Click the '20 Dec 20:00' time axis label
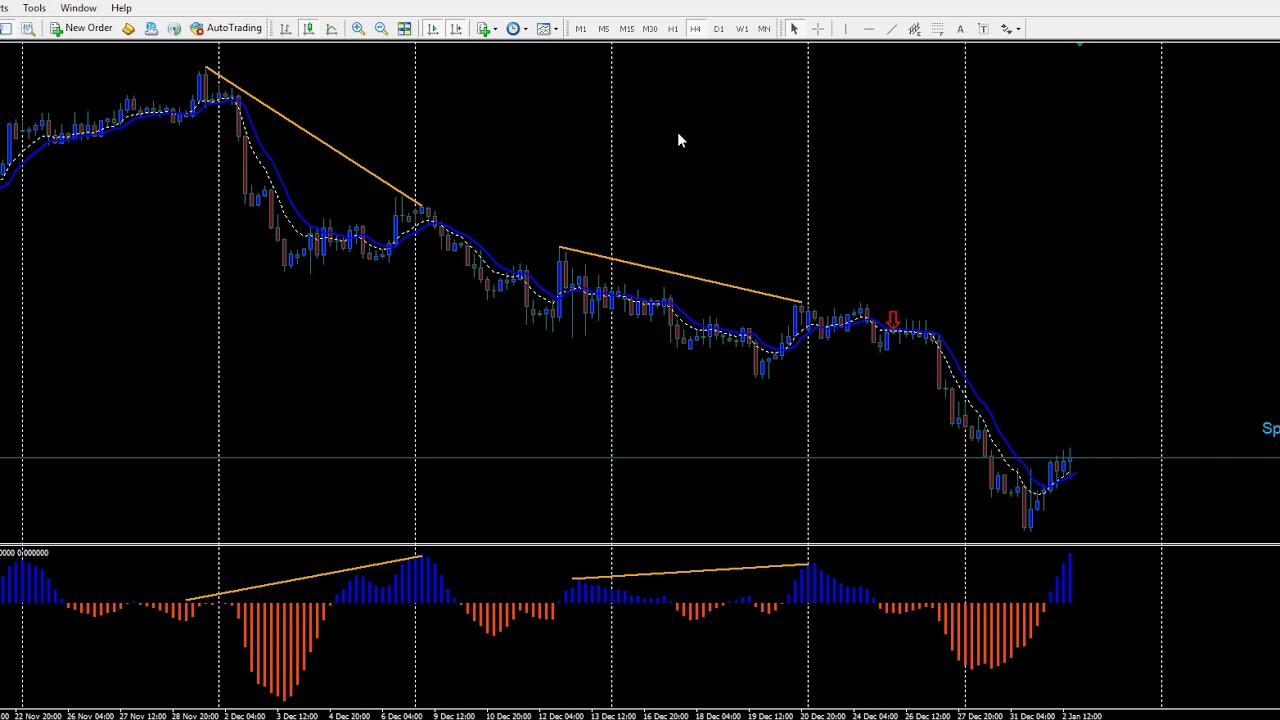 pyautogui.click(x=825, y=716)
